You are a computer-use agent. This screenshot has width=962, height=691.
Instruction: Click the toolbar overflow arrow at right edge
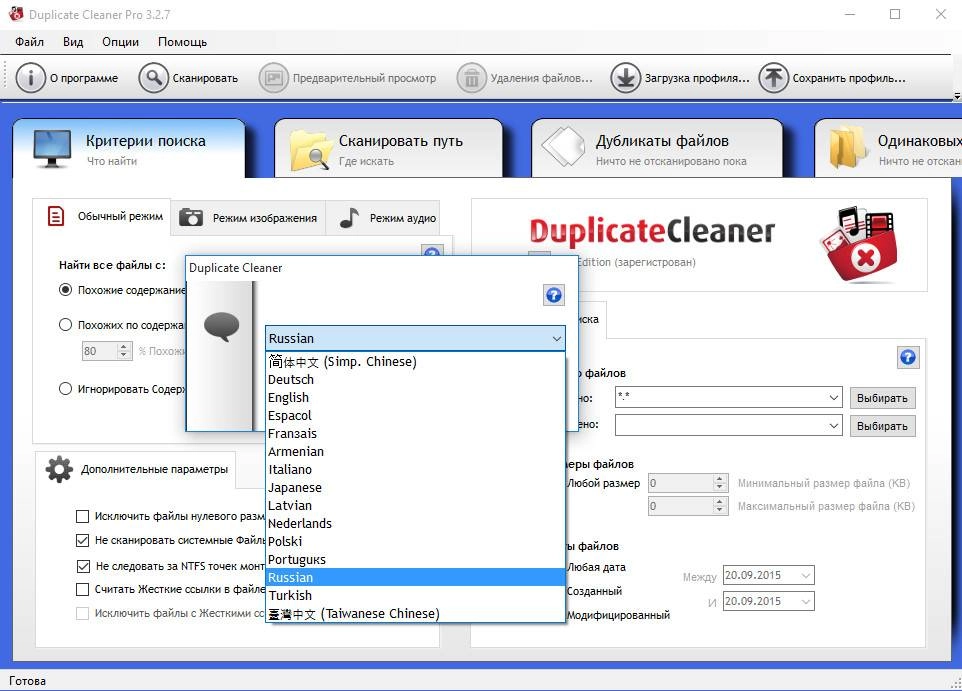click(x=956, y=96)
